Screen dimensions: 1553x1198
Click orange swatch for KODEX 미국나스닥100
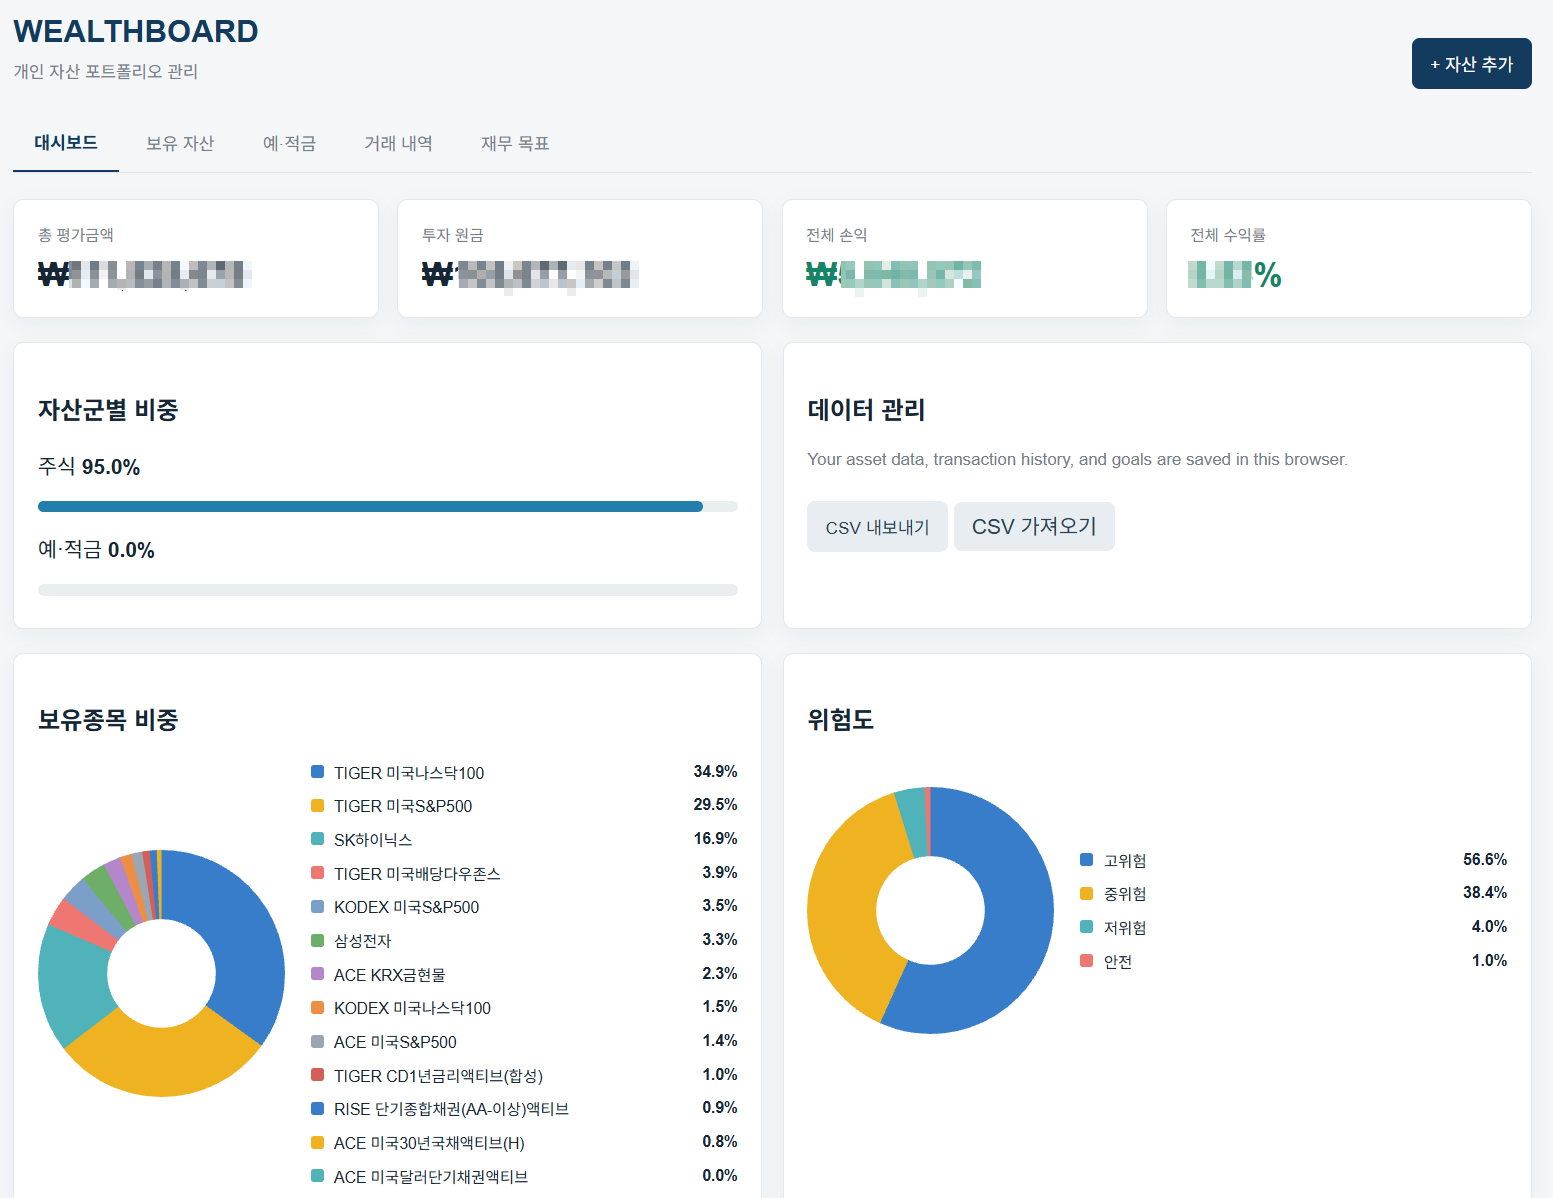click(x=317, y=1007)
